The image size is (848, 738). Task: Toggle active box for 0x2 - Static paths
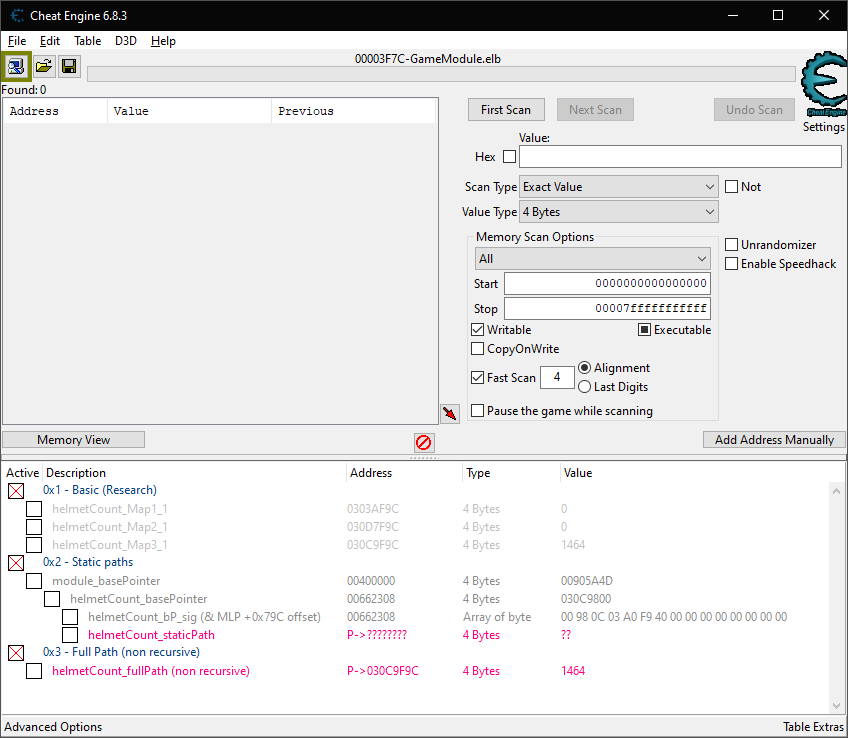coord(16,563)
